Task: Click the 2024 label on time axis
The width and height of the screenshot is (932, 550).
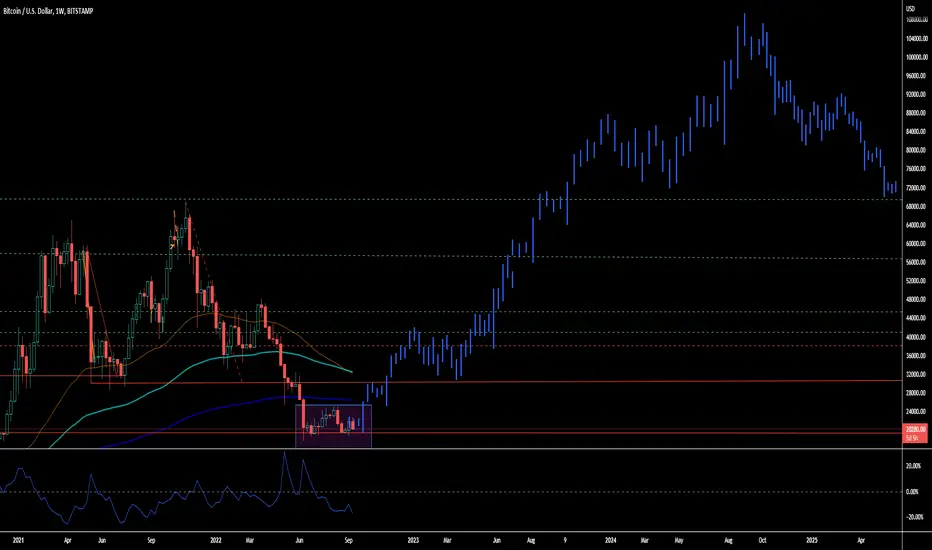Action: pyautogui.click(x=610, y=540)
